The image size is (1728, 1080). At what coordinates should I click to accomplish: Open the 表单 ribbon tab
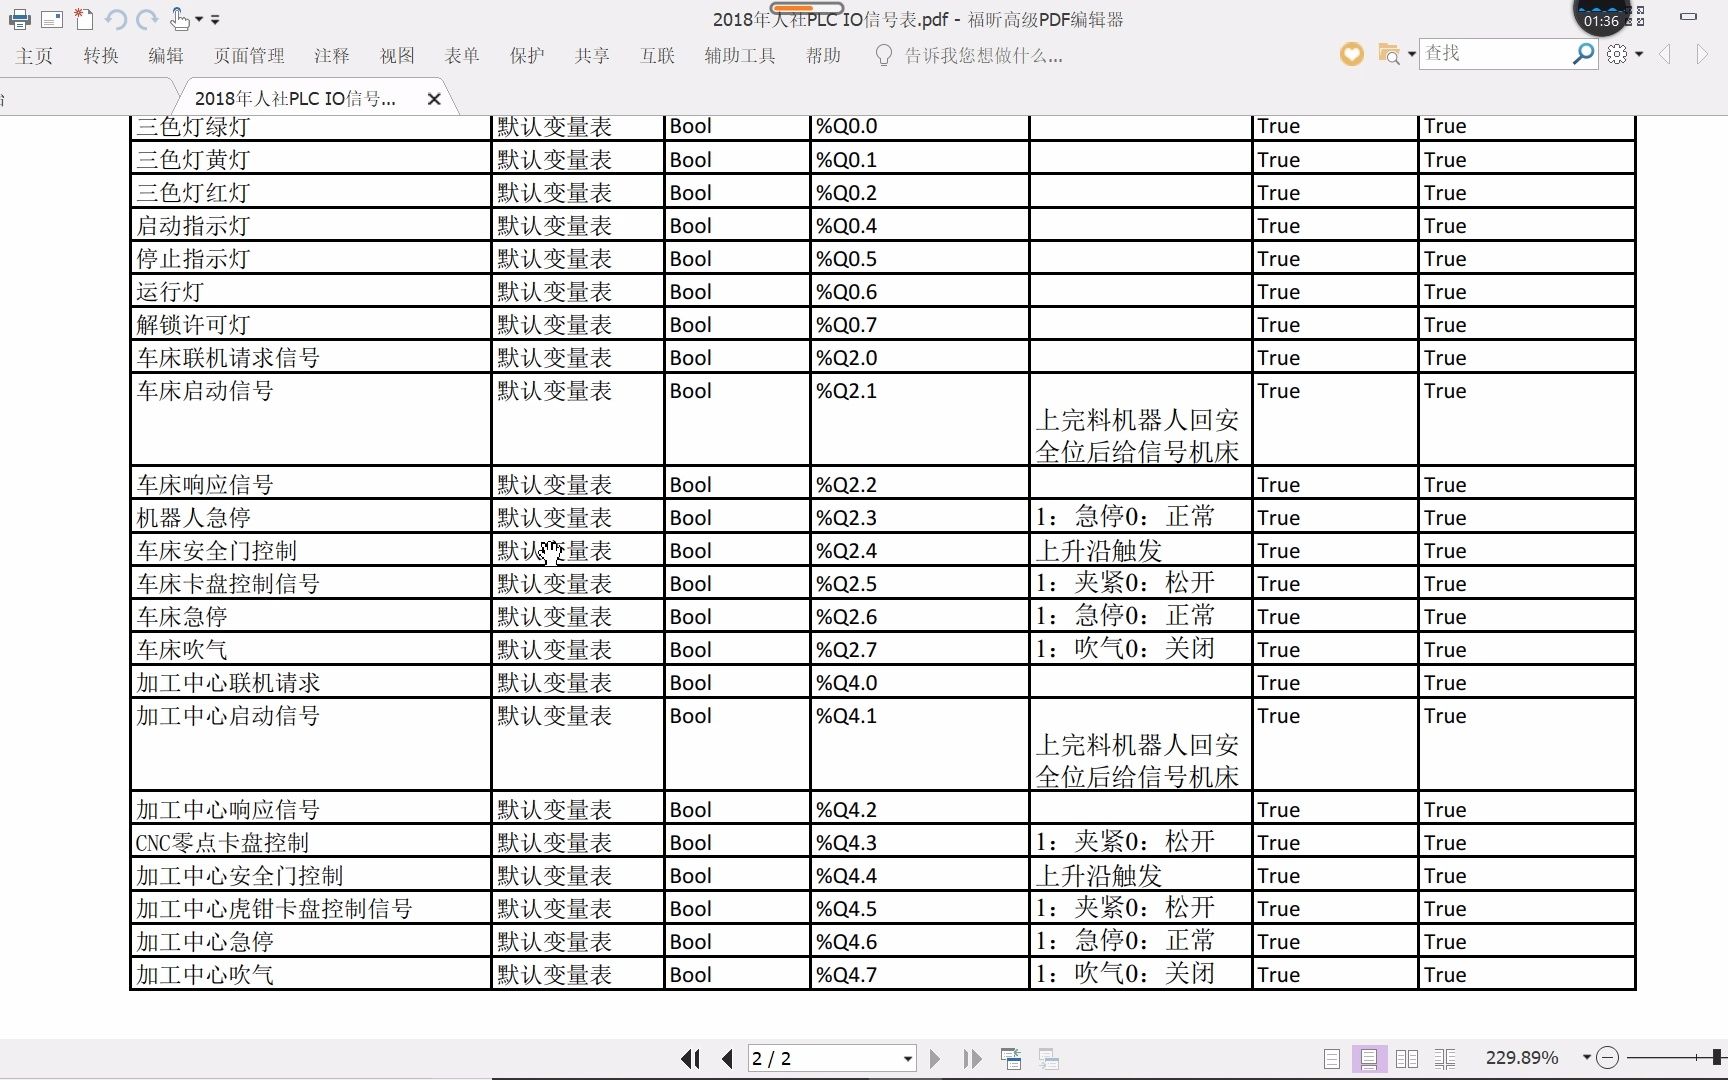[x=462, y=56]
